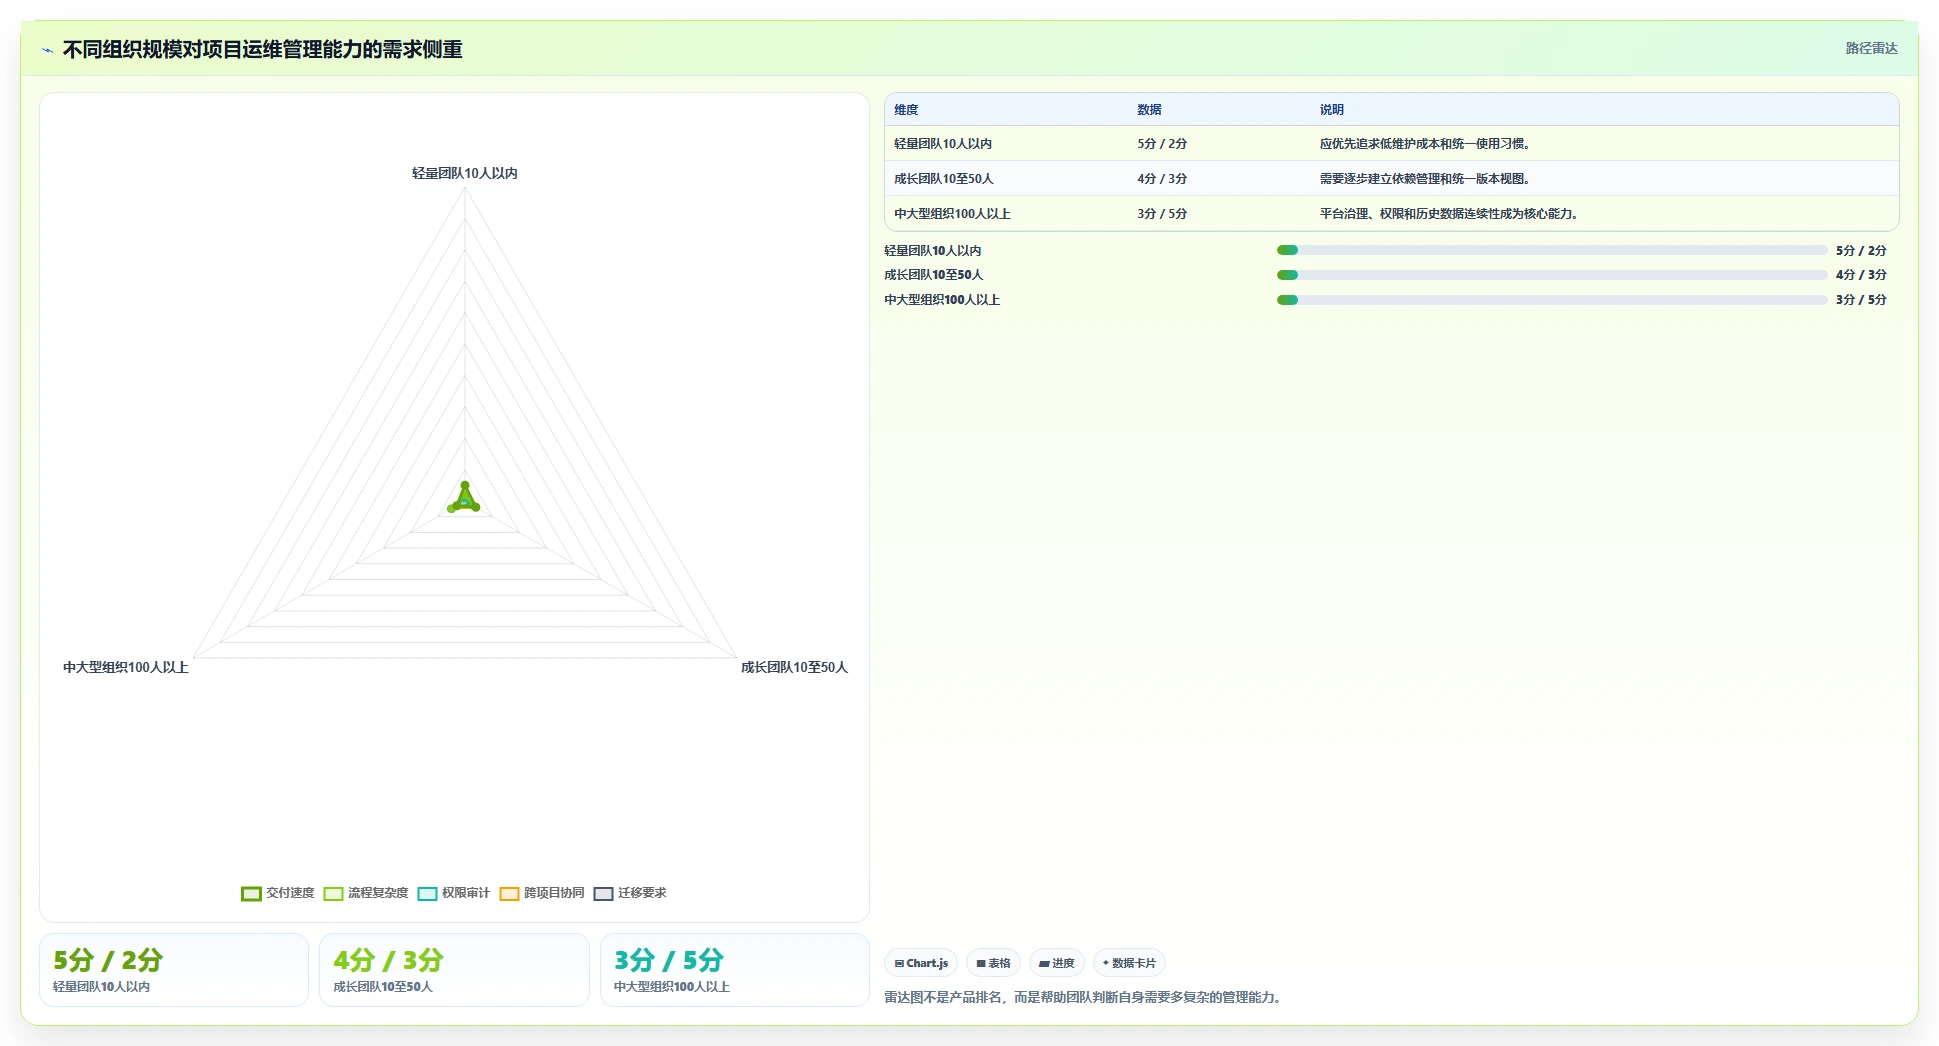Viewport: 1939px width, 1046px height.
Task: Click radar axis label 中大型组织100人以上
Action: pos(126,667)
